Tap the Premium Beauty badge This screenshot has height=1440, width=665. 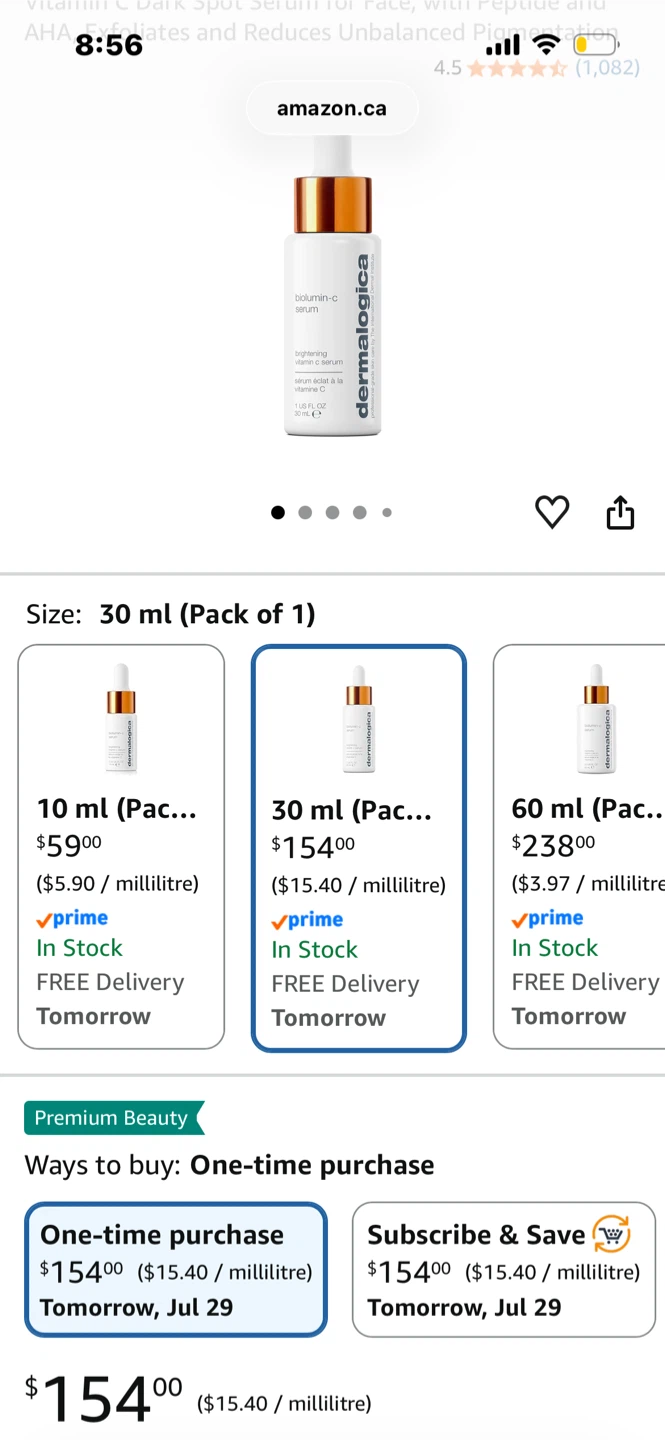tap(114, 1118)
